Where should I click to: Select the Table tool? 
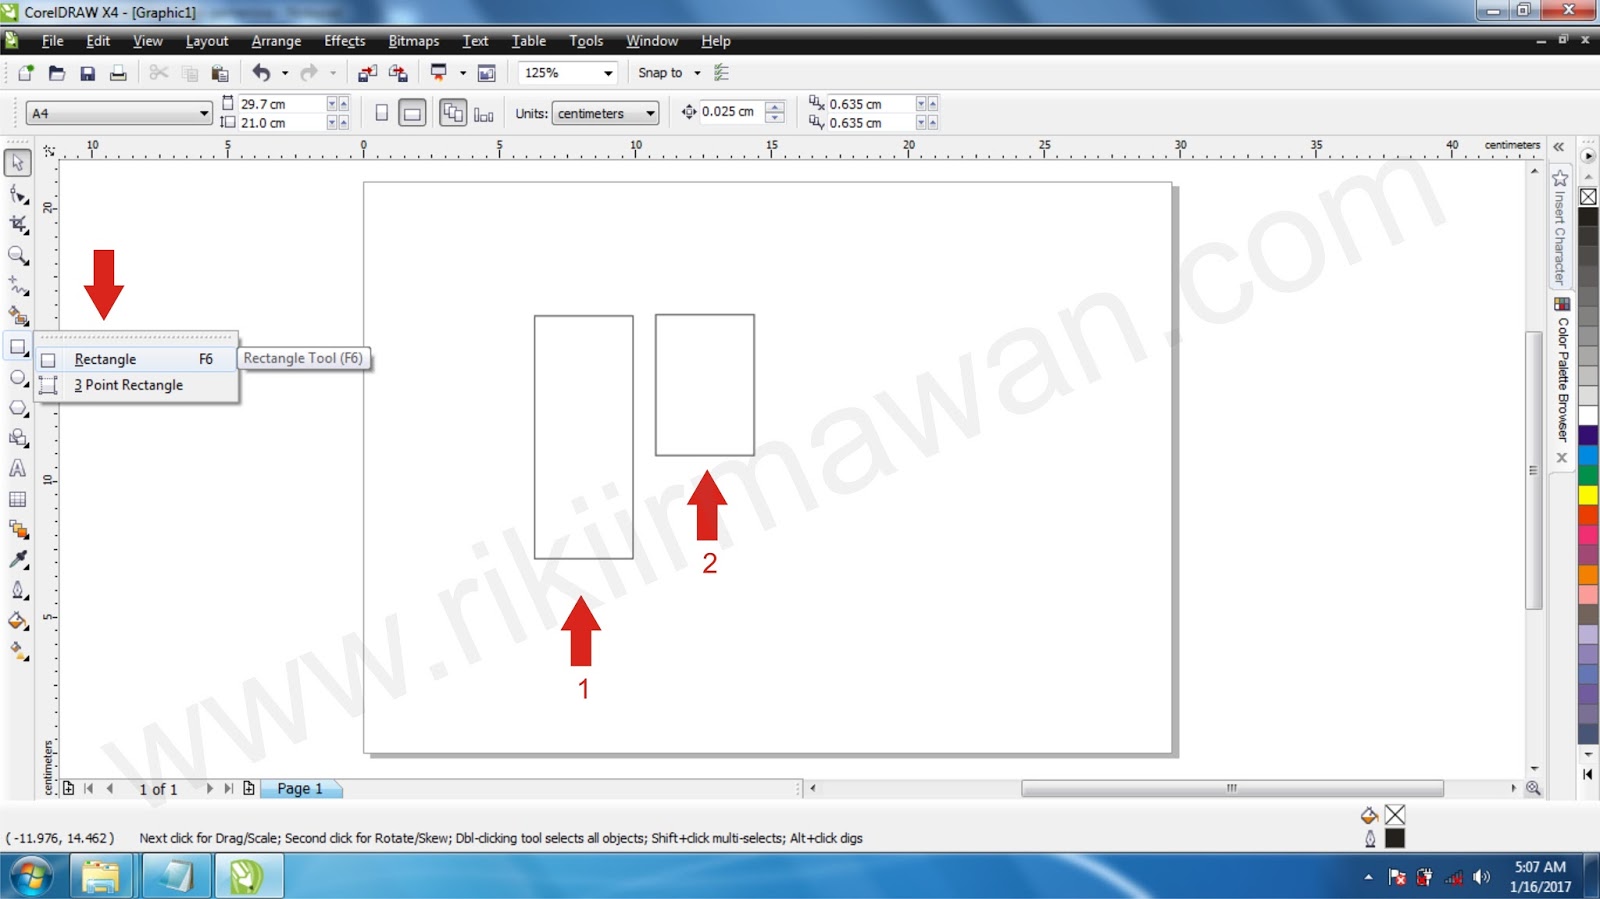tap(18, 499)
